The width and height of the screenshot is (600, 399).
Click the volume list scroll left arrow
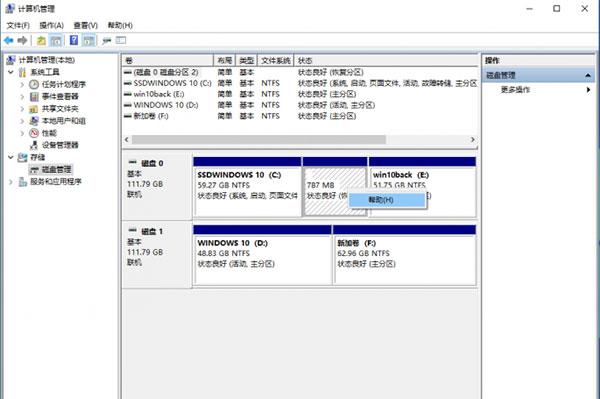point(127,140)
